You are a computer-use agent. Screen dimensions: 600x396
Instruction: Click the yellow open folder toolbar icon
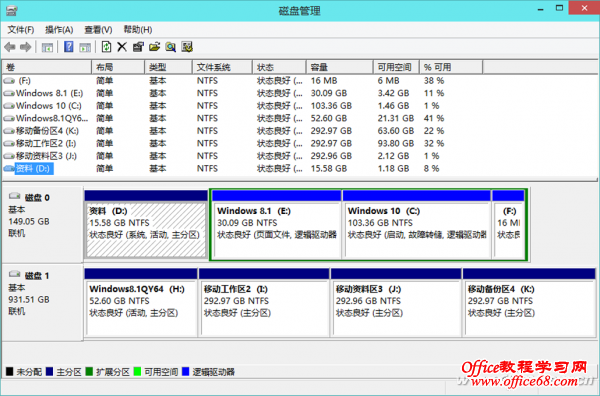click(154, 47)
